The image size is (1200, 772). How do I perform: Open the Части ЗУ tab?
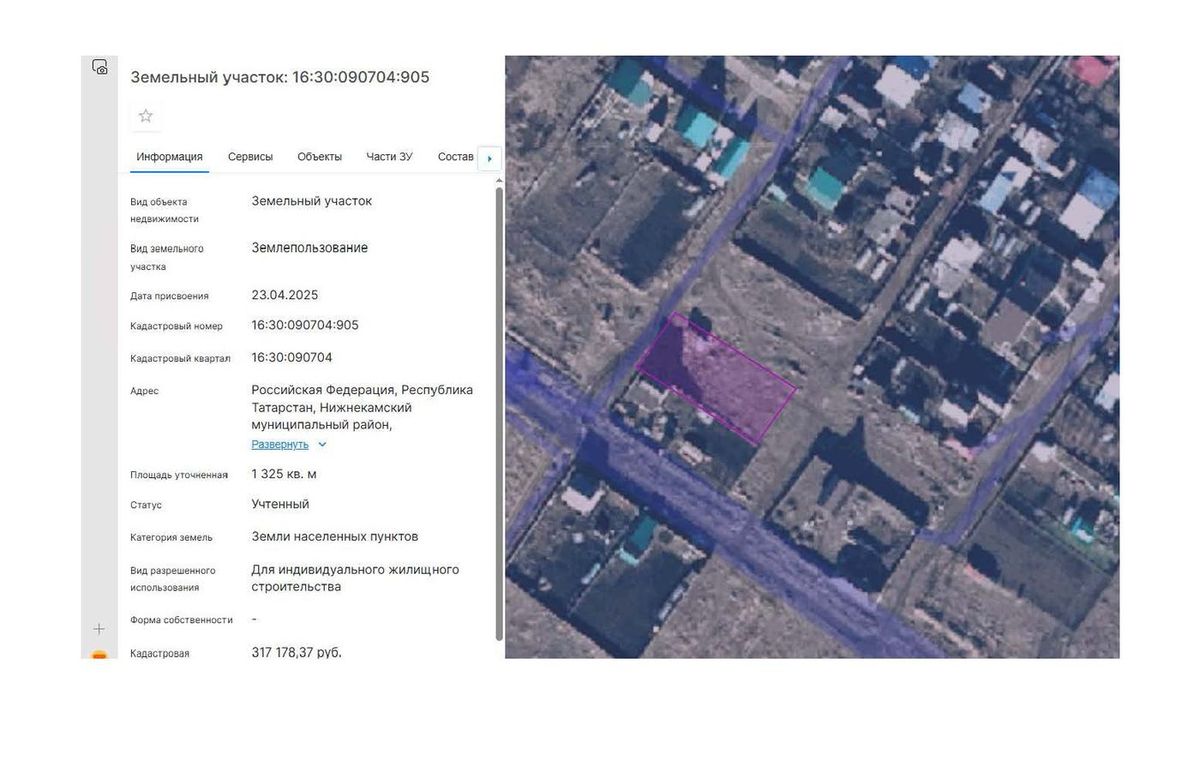pyautogui.click(x=389, y=157)
